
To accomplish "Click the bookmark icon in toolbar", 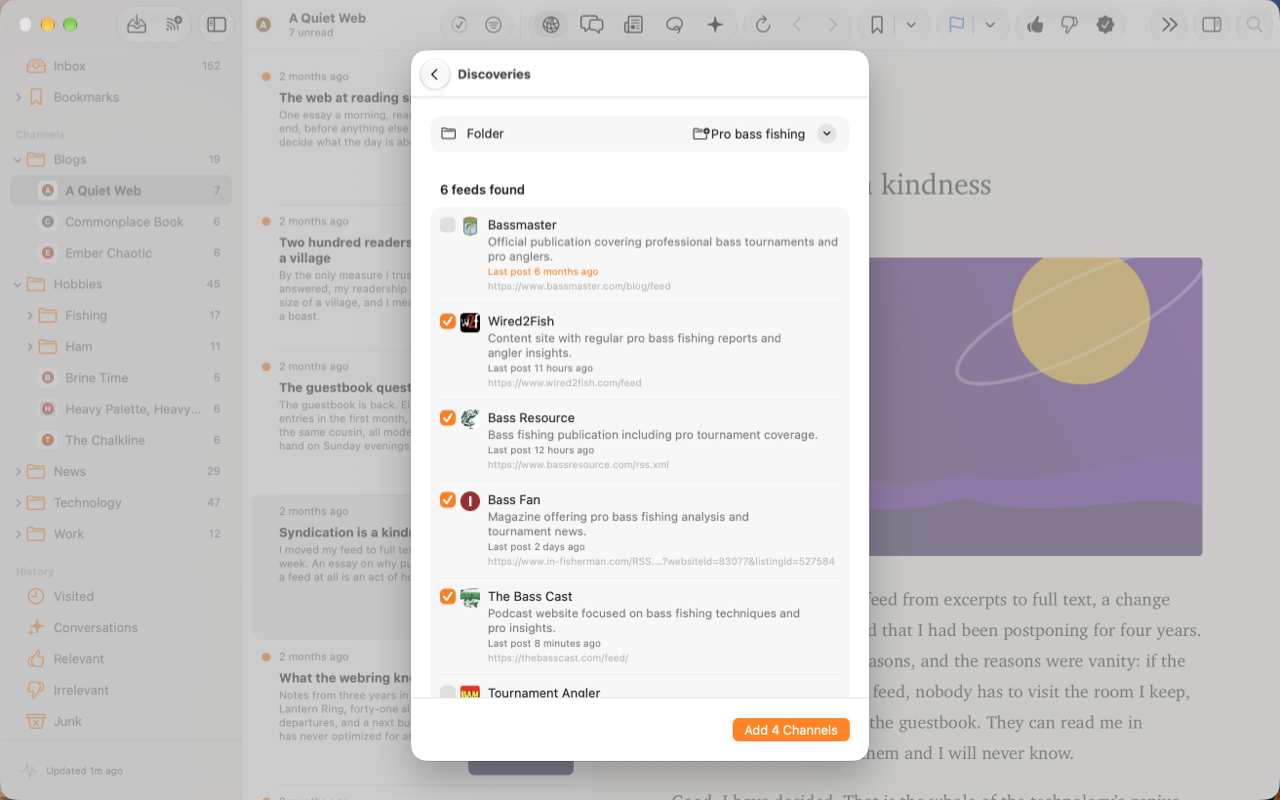I will (877, 25).
